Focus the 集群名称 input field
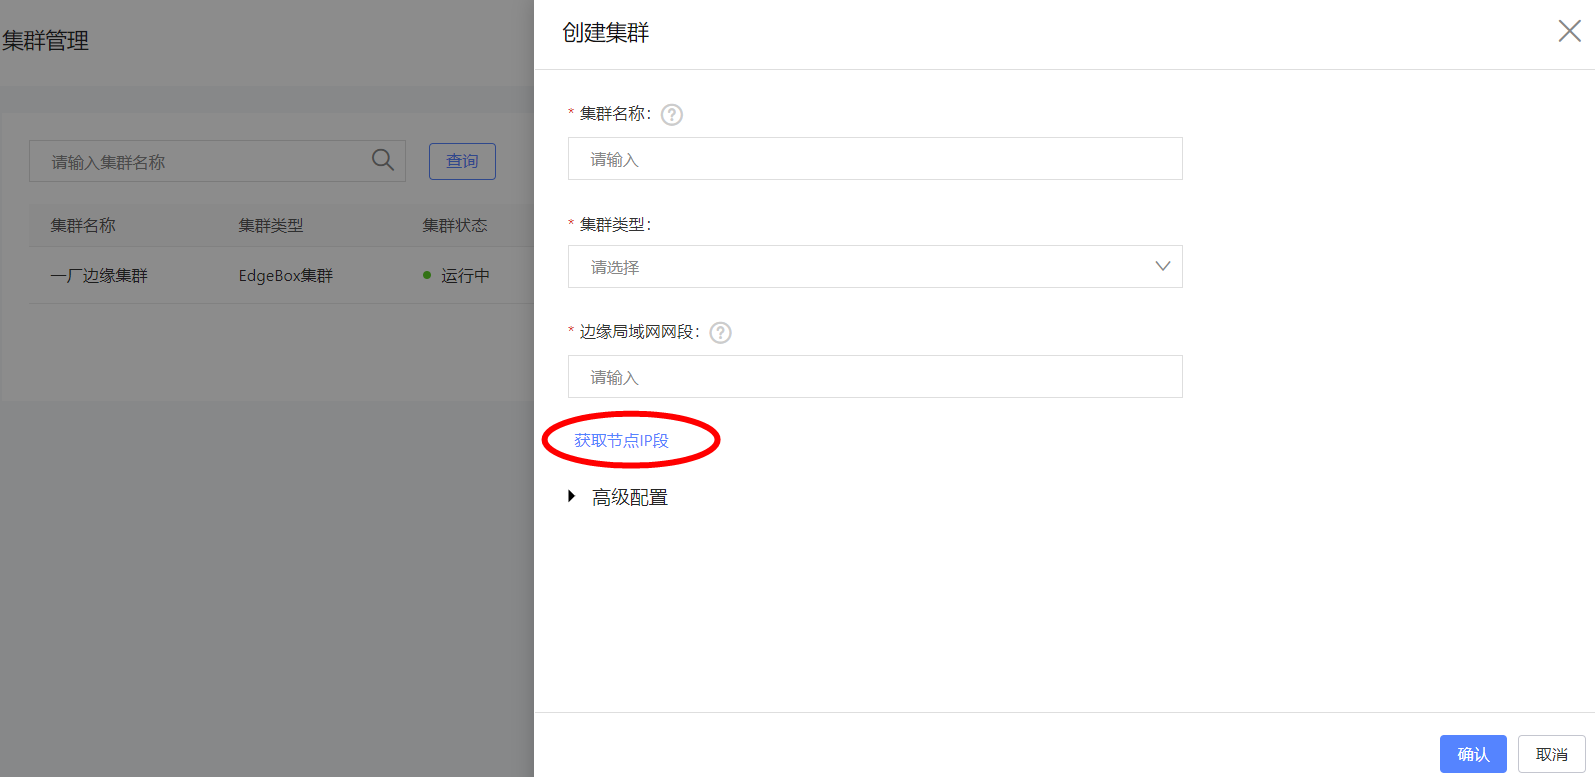The width and height of the screenshot is (1595, 777). tap(875, 159)
